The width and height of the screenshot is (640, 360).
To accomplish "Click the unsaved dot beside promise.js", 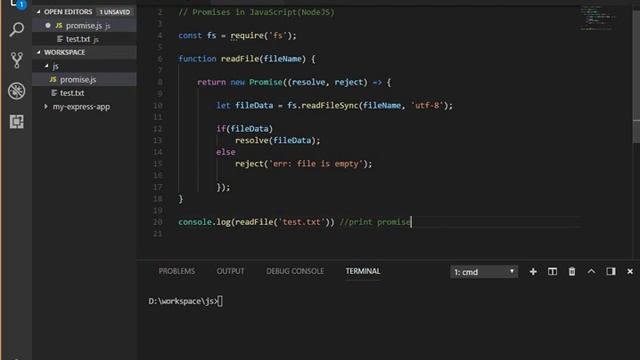I will [48, 25].
